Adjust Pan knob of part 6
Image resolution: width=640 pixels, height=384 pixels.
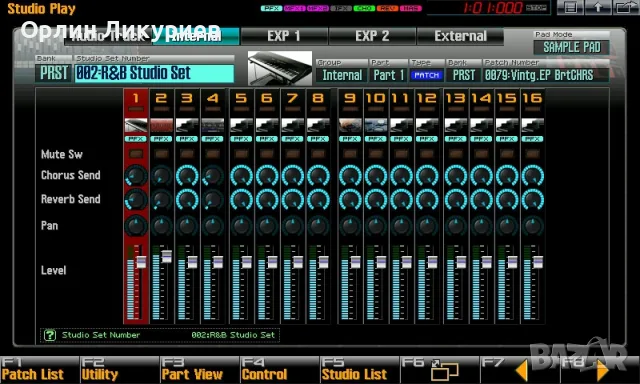pyautogui.click(x=267, y=226)
